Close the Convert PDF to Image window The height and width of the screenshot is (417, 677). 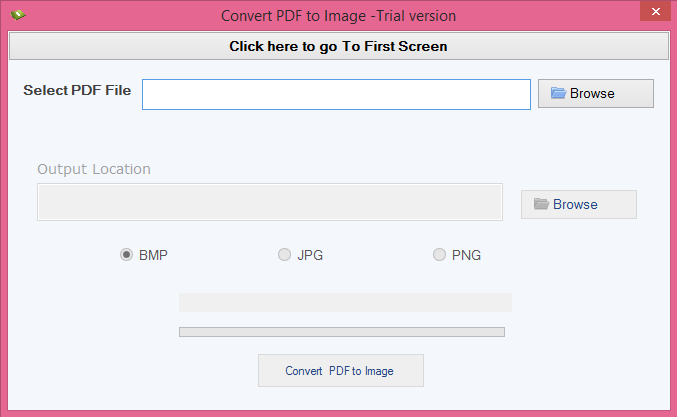point(655,12)
